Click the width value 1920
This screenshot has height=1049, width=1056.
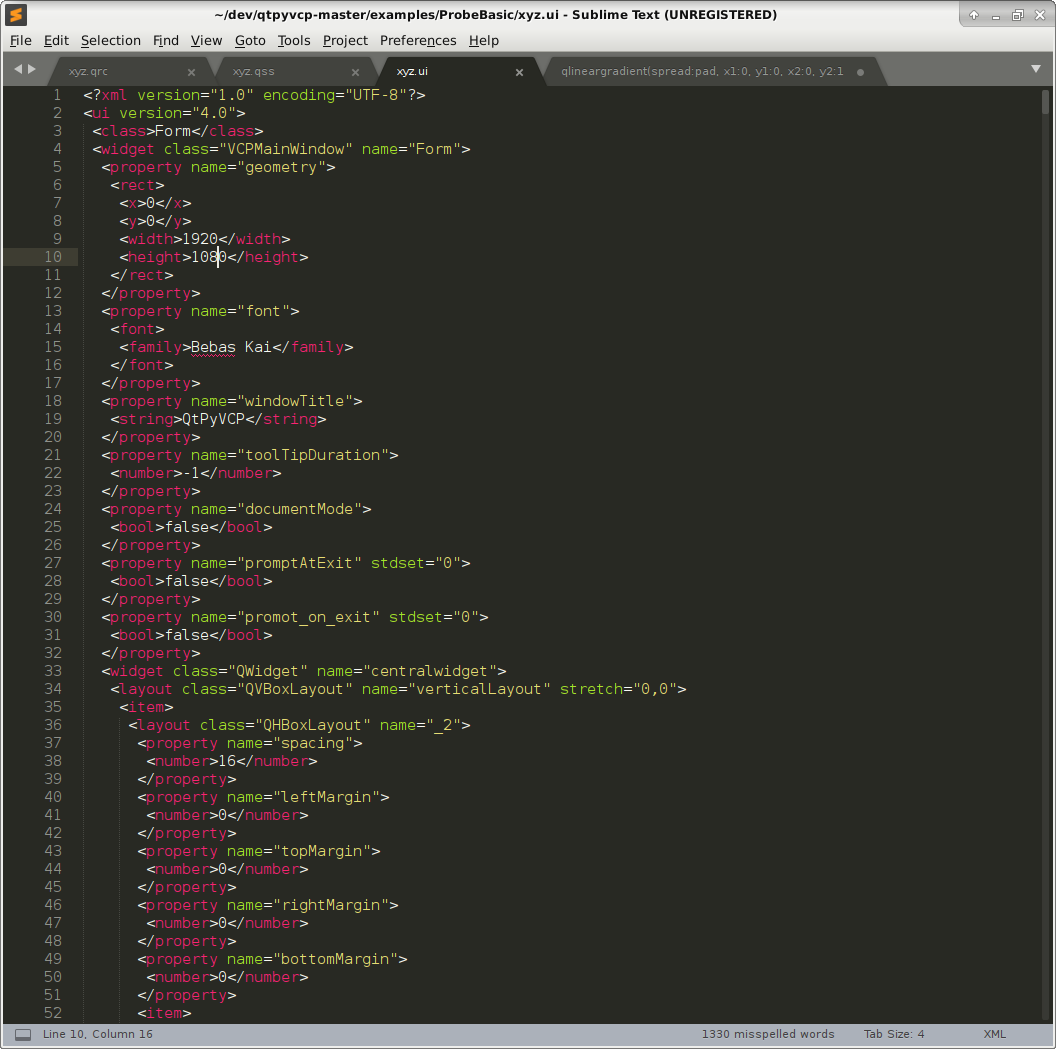[200, 239]
